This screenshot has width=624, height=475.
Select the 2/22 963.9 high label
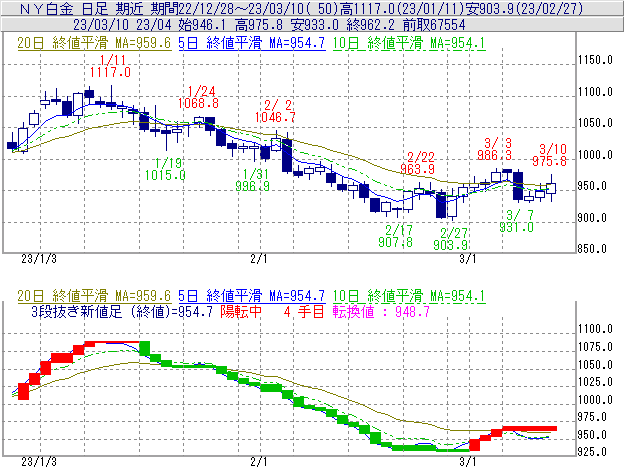[417, 163]
